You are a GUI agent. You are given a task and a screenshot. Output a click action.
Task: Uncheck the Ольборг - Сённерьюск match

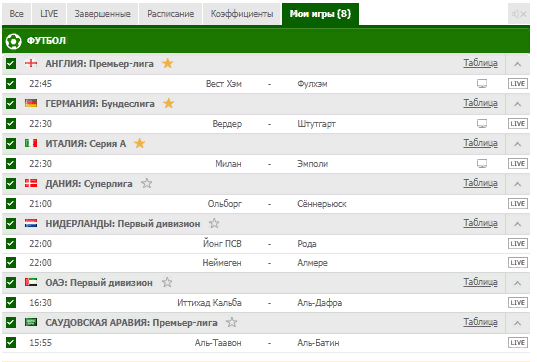pyautogui.click(x=11, y=203)
